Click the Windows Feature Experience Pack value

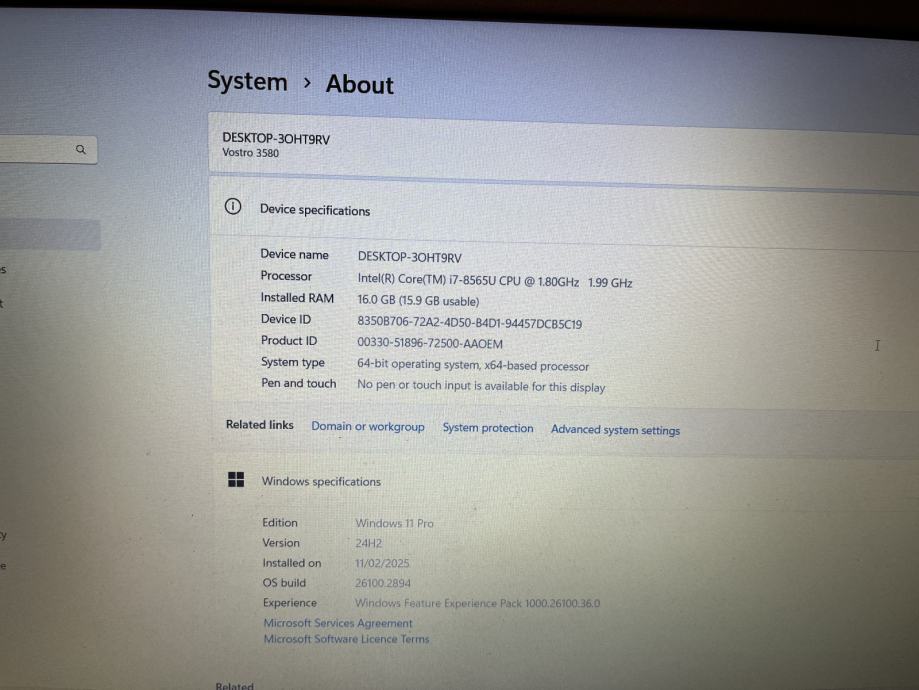point(478,603)
